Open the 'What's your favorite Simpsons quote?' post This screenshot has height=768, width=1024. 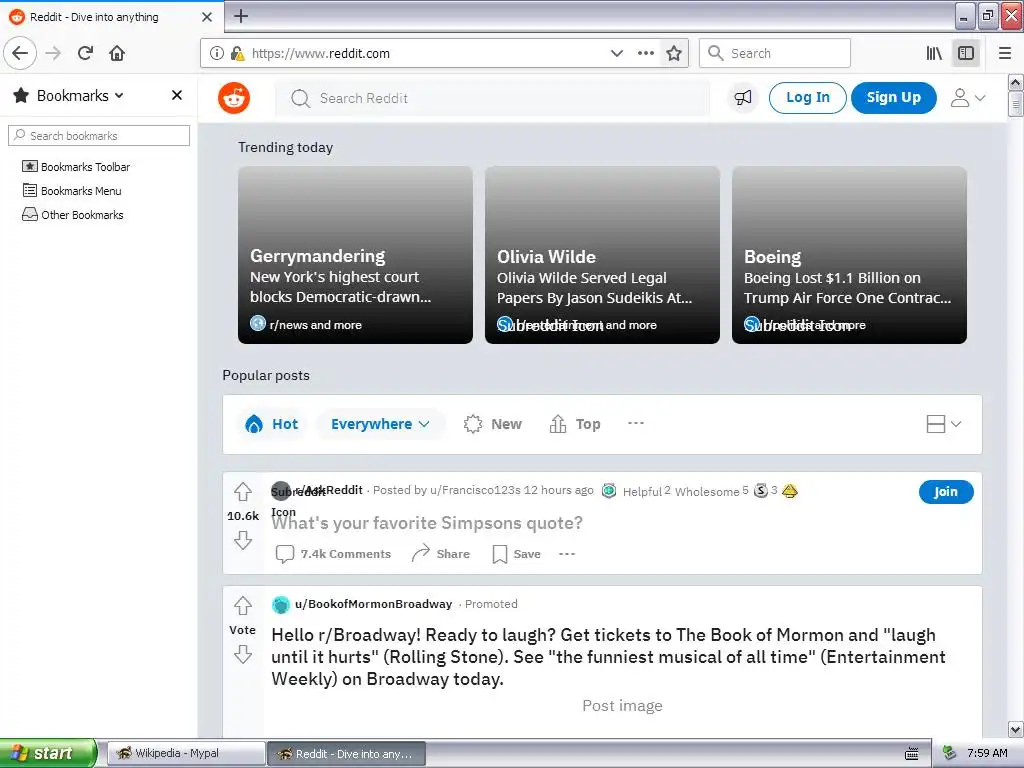point(427,523)
